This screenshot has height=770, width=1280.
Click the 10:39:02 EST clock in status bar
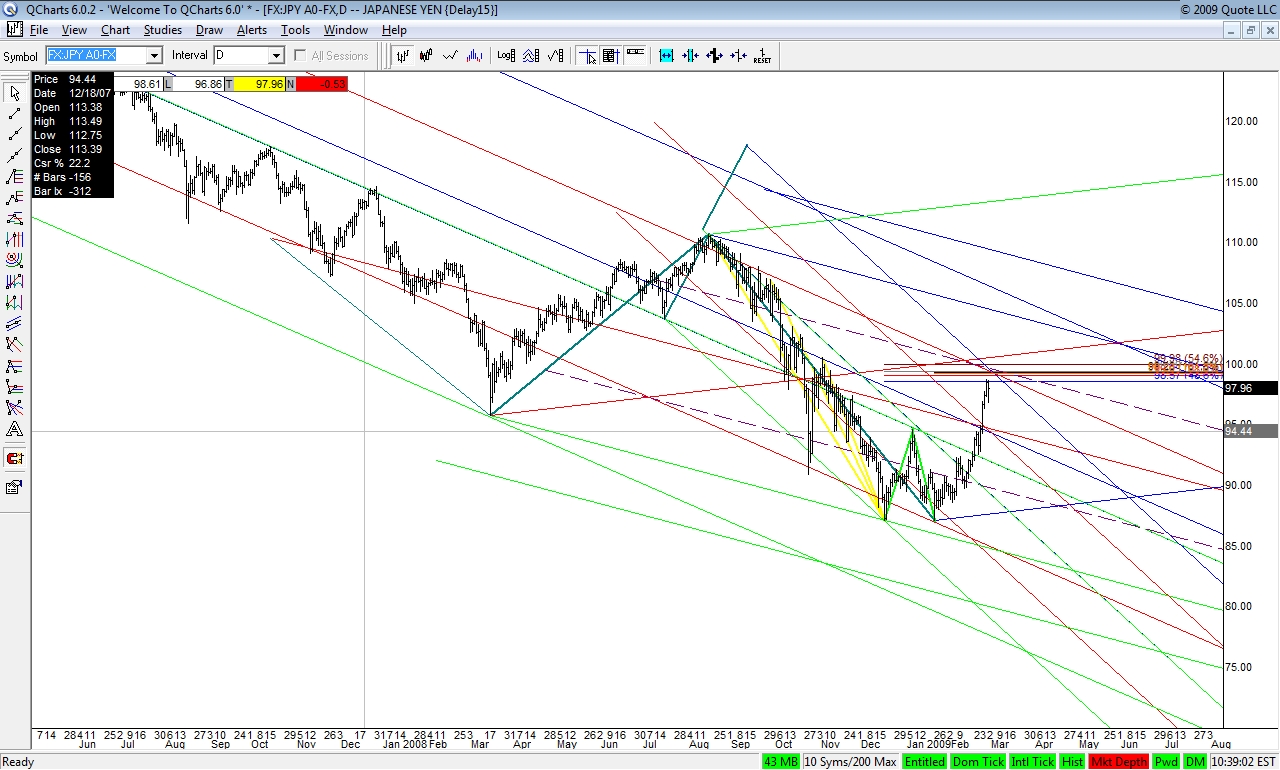pyautogui.click(x=1243, y=762)
